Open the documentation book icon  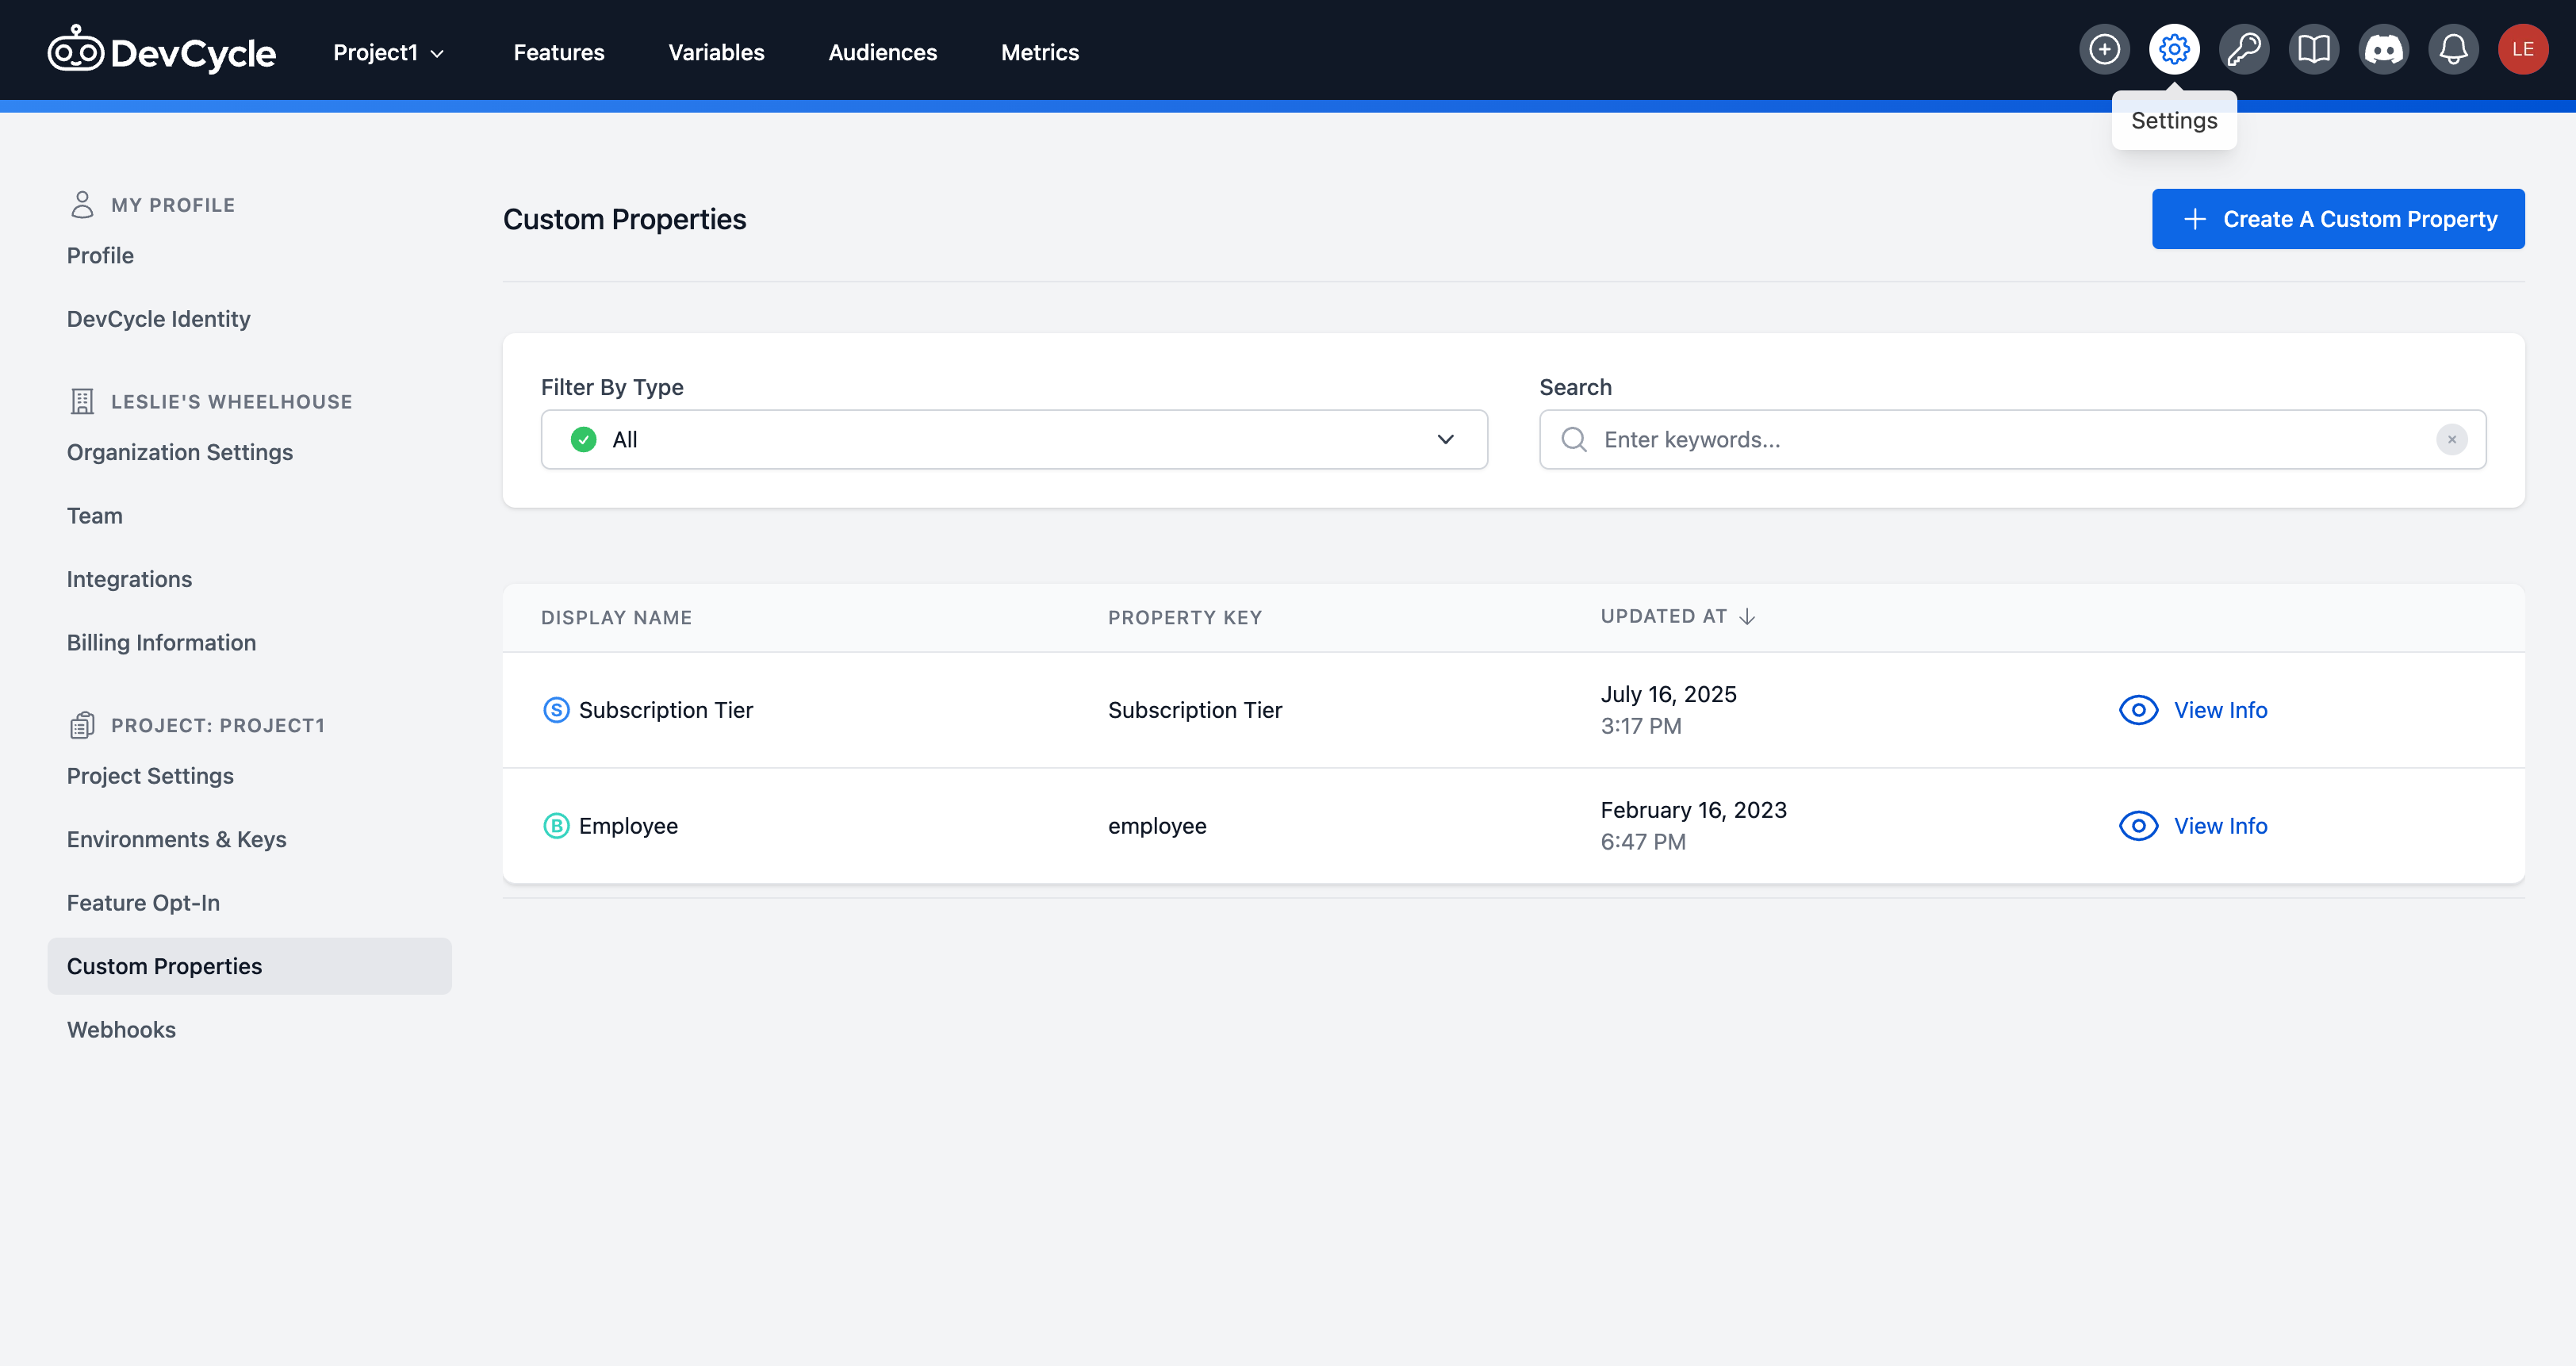pyautogui.click(x=2314, y=48)
